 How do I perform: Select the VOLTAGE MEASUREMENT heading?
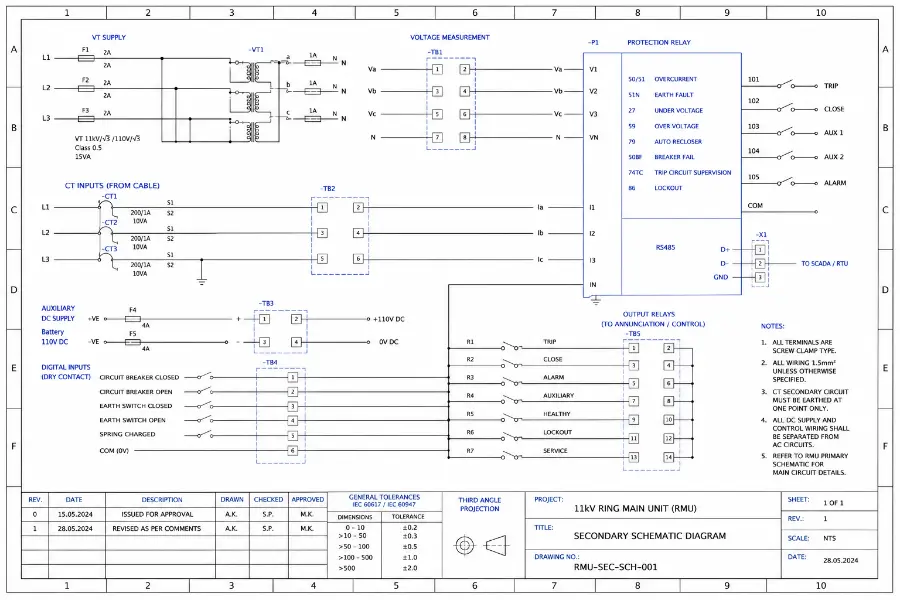click(x=450, y=37)
